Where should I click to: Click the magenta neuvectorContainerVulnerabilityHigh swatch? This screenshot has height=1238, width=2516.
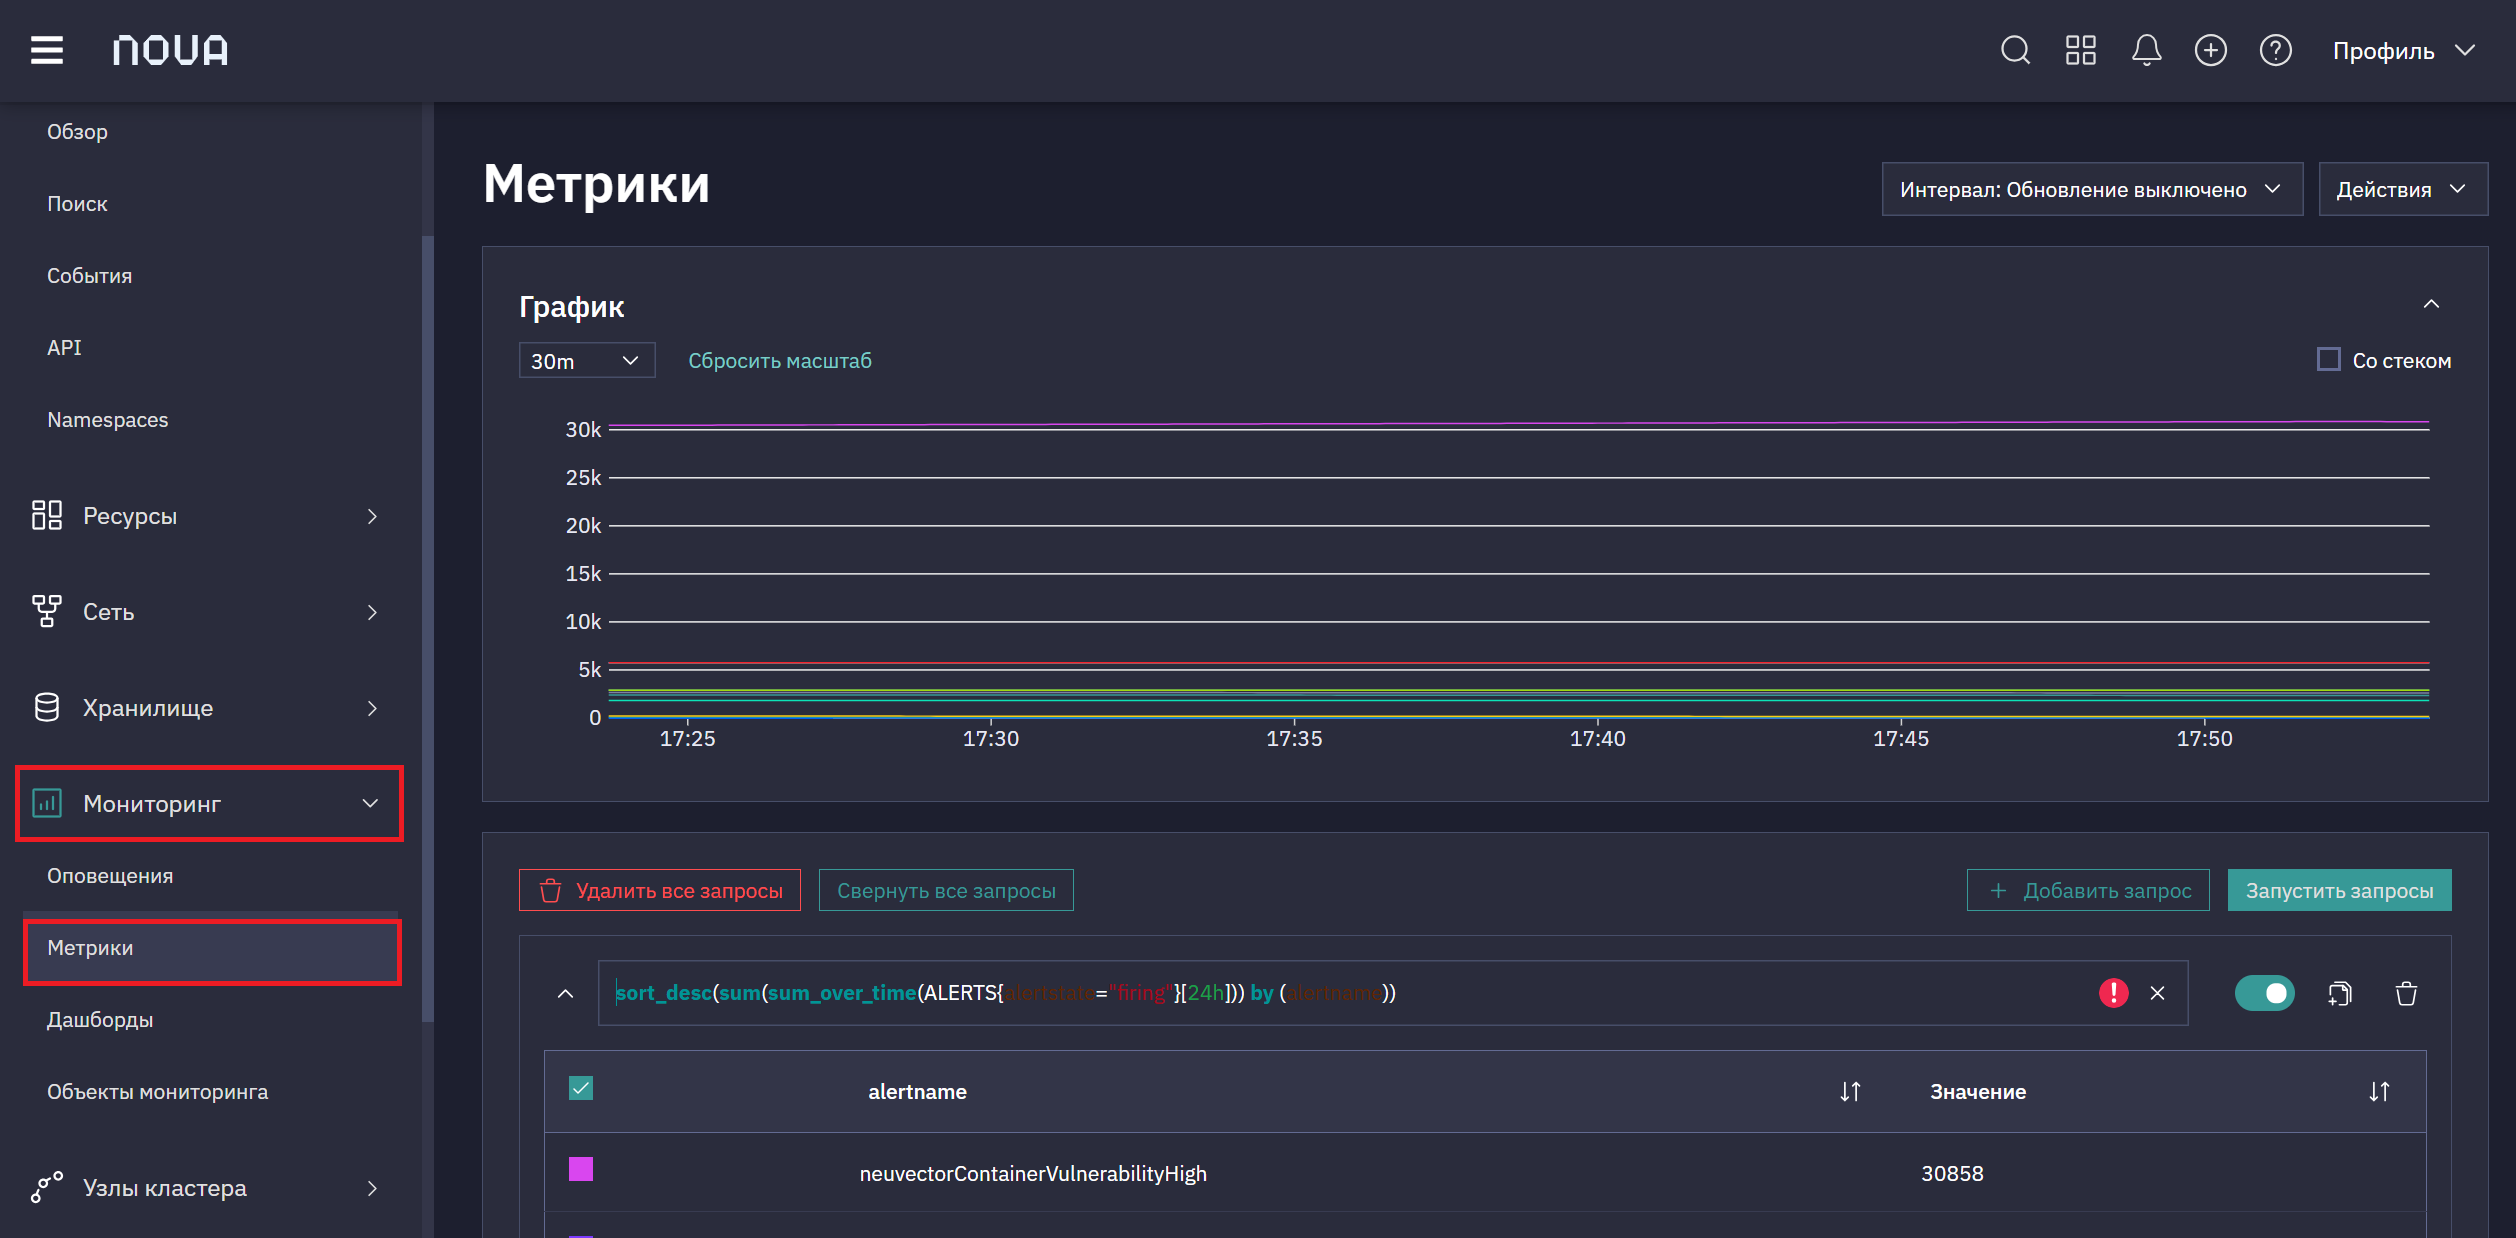pos(581,1169)
